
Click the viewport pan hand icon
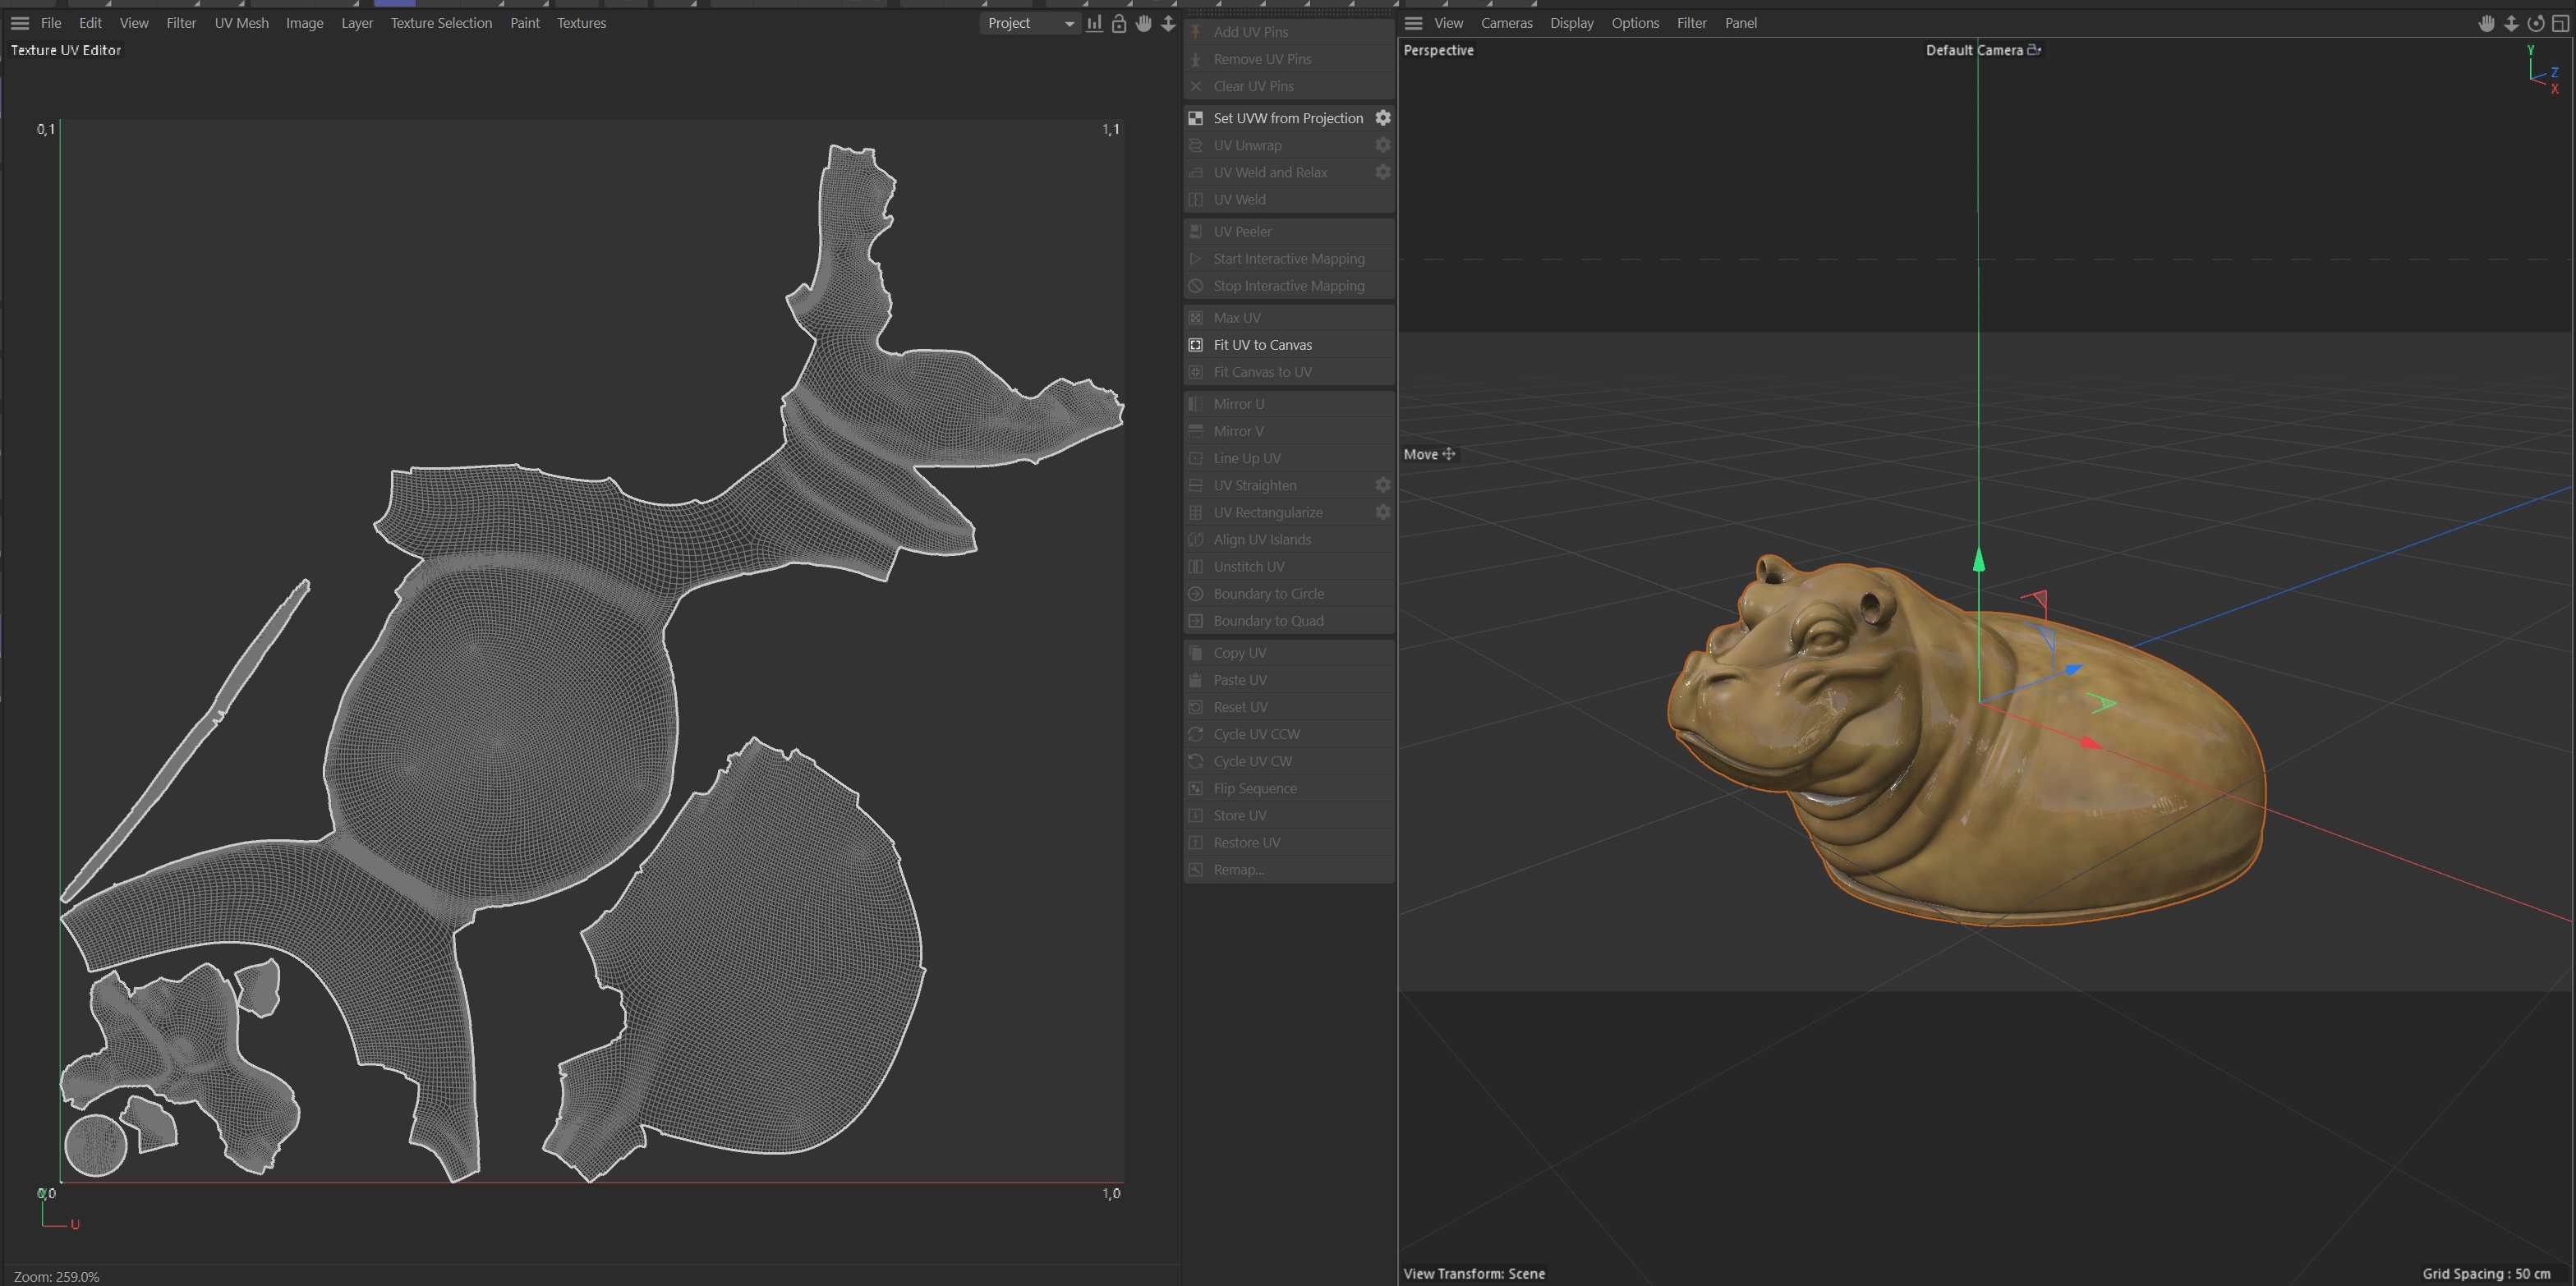tap(2487, 23)
